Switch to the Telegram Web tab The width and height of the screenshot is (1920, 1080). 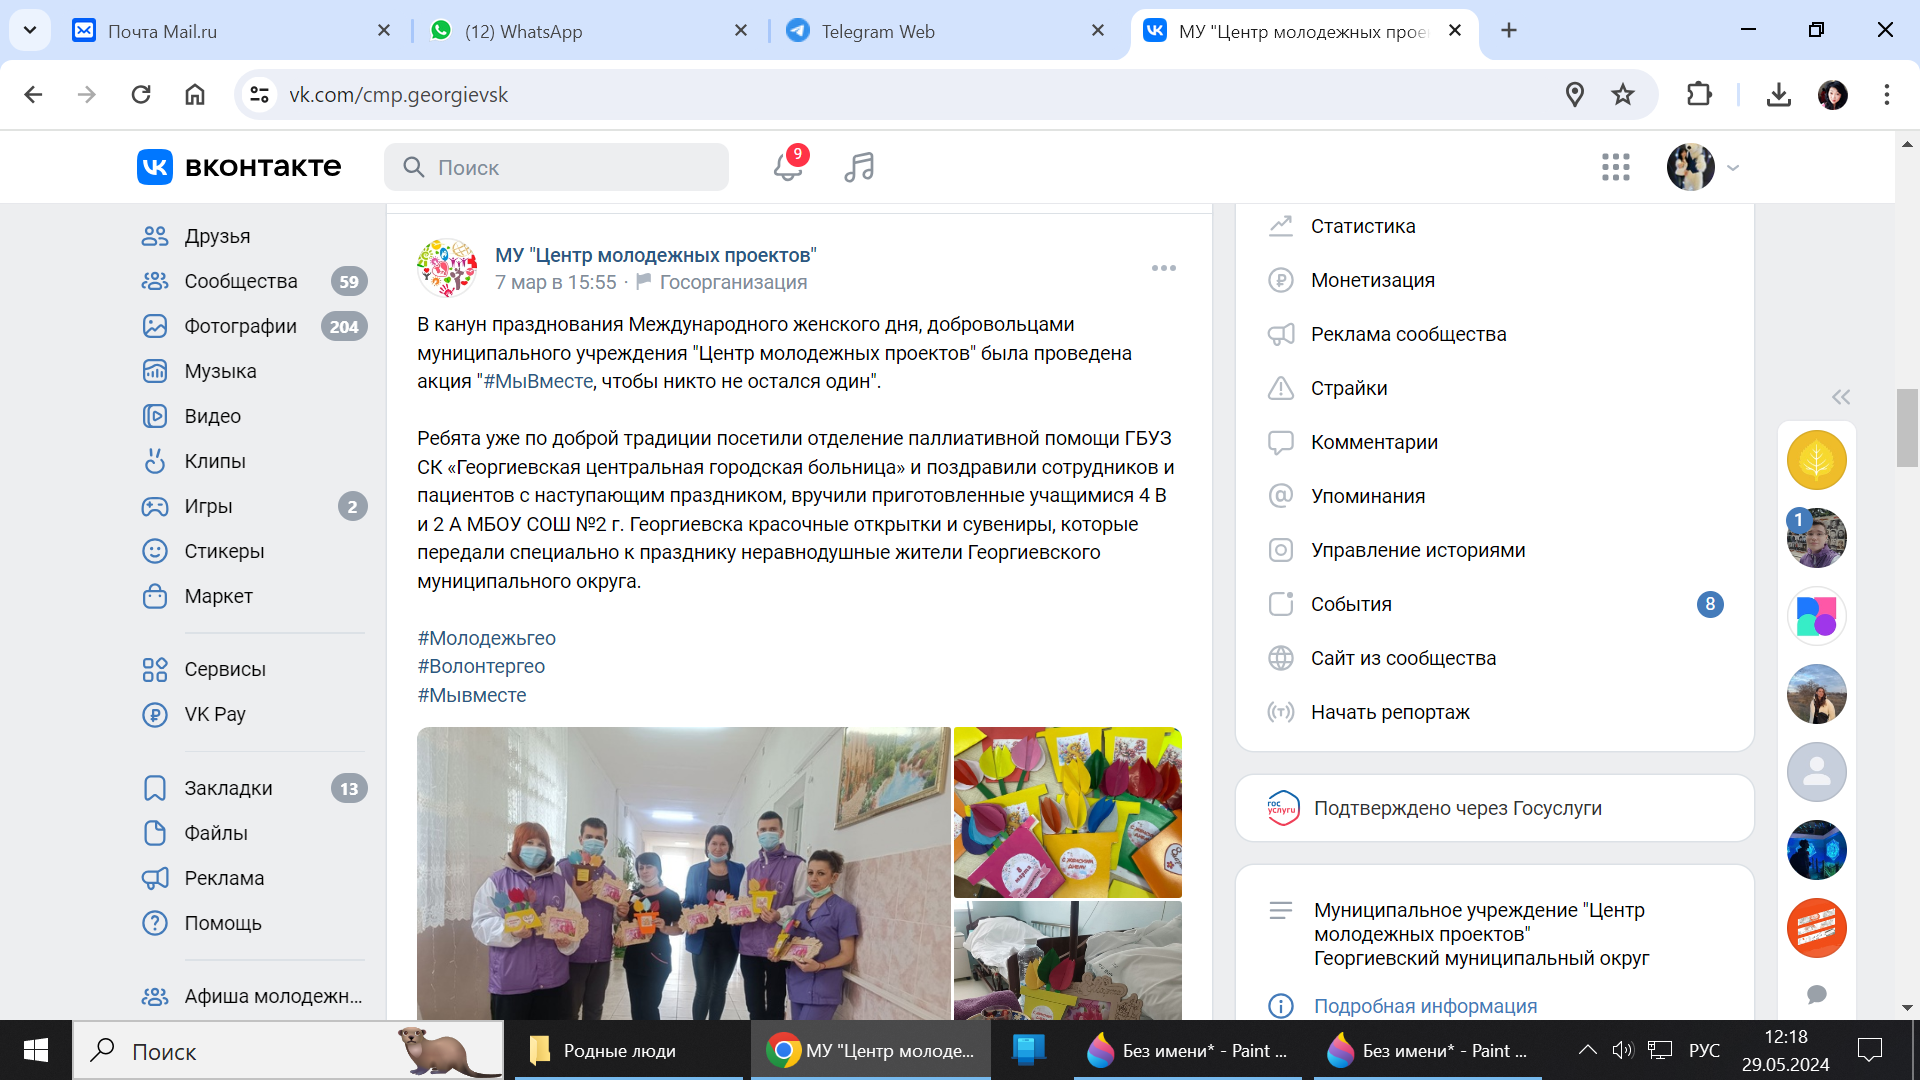pyautogui.click(x=878, y=31)
